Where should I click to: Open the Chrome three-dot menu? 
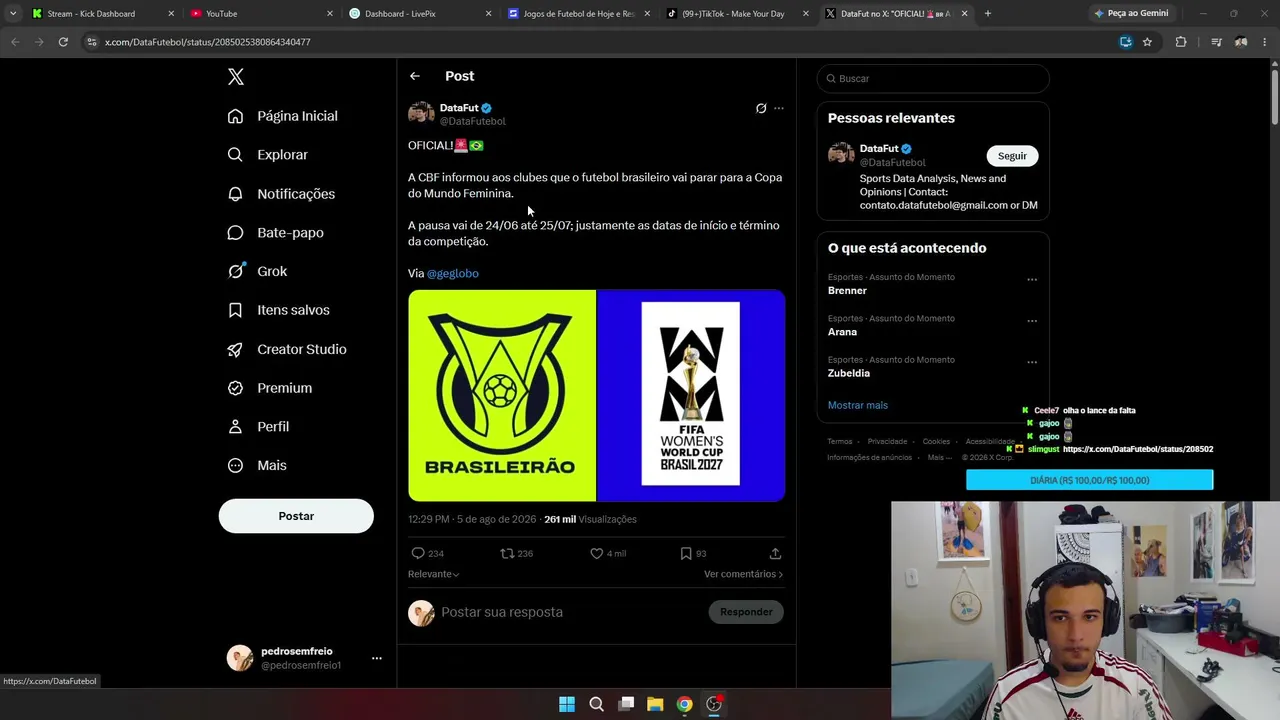click(1266, 42)
